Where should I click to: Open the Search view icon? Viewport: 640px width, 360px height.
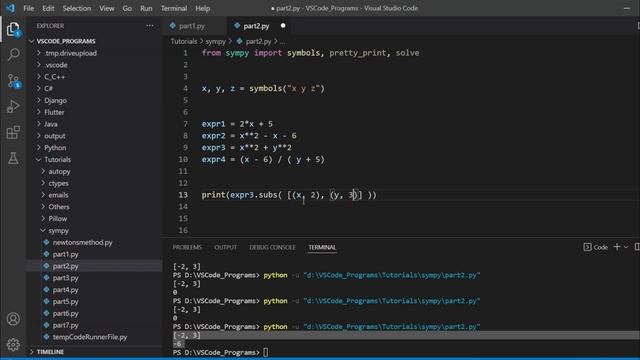point(13,54)
